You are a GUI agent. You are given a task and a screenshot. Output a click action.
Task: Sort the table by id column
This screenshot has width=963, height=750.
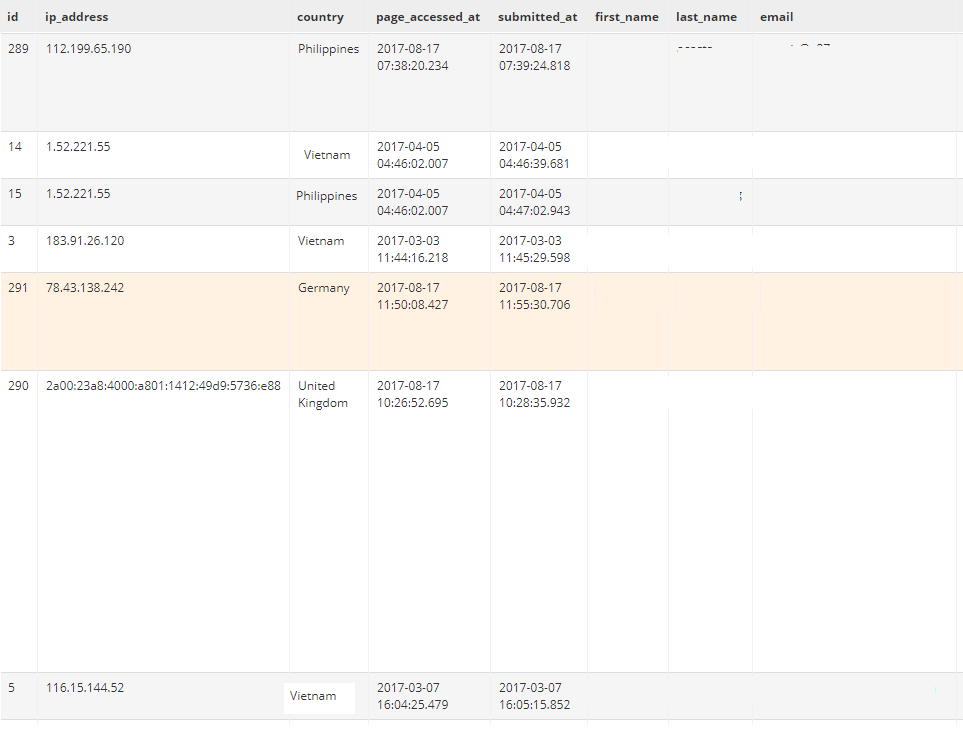[14, 16]
